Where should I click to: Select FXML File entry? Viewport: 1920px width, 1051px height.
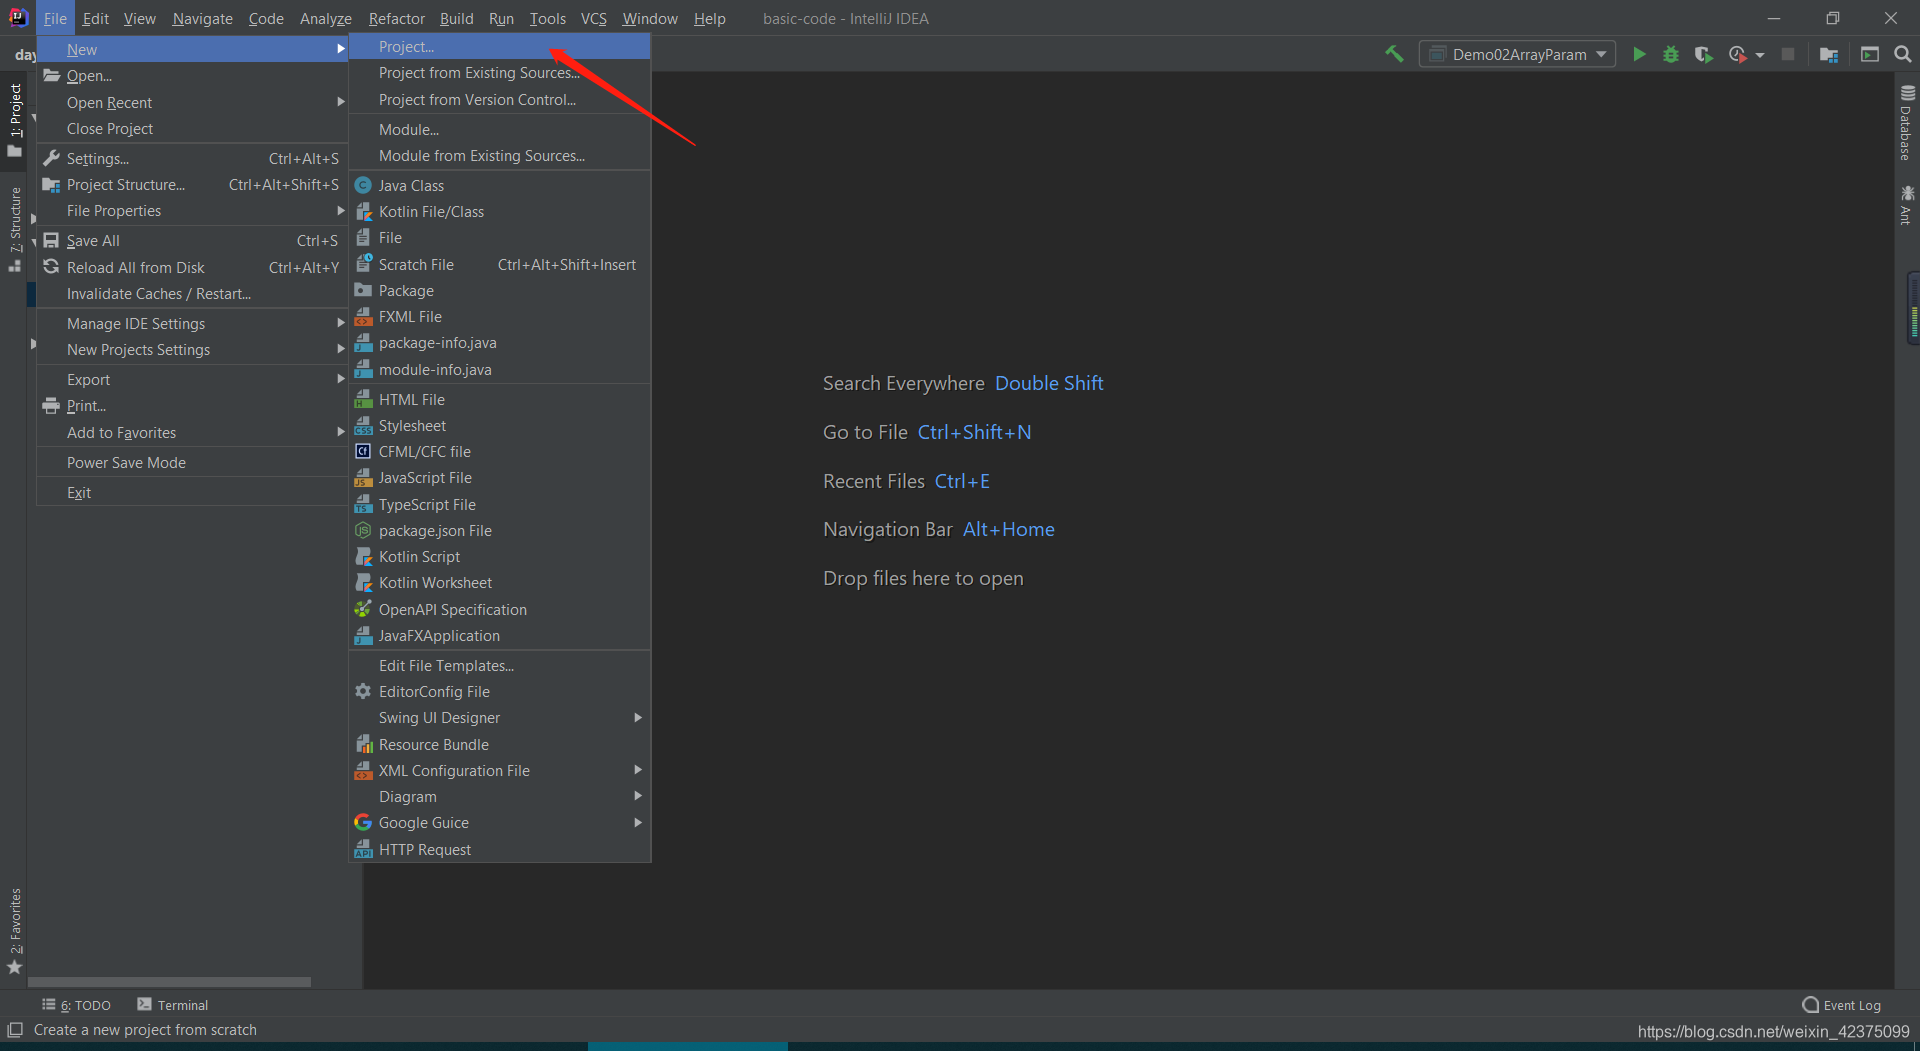tap(499, 317)
